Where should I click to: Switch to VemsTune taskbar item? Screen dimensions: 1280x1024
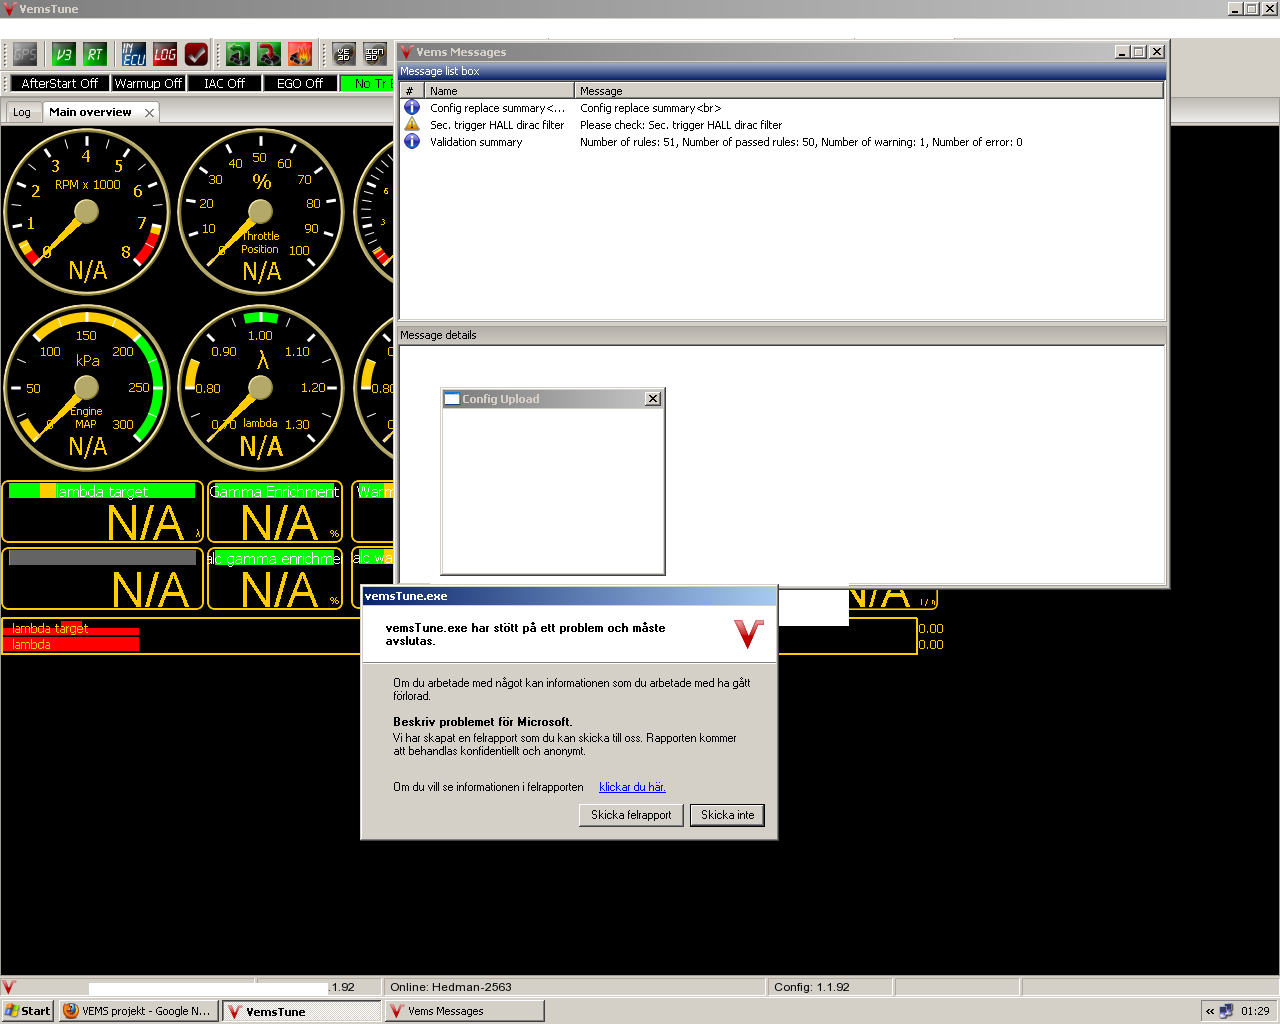(301, 1011)
